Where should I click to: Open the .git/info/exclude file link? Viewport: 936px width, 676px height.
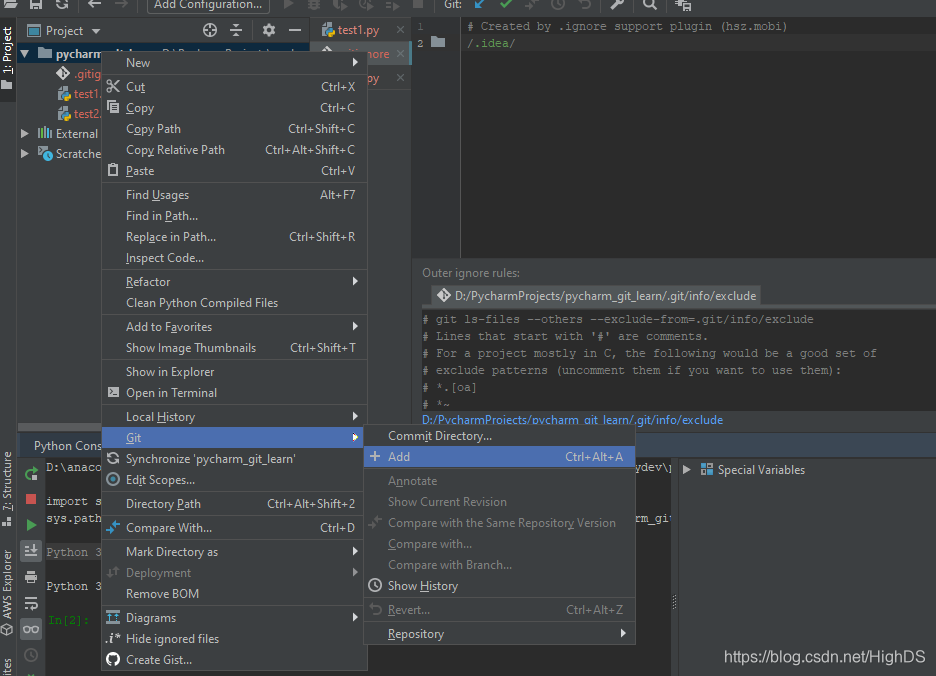click(572, 420)
